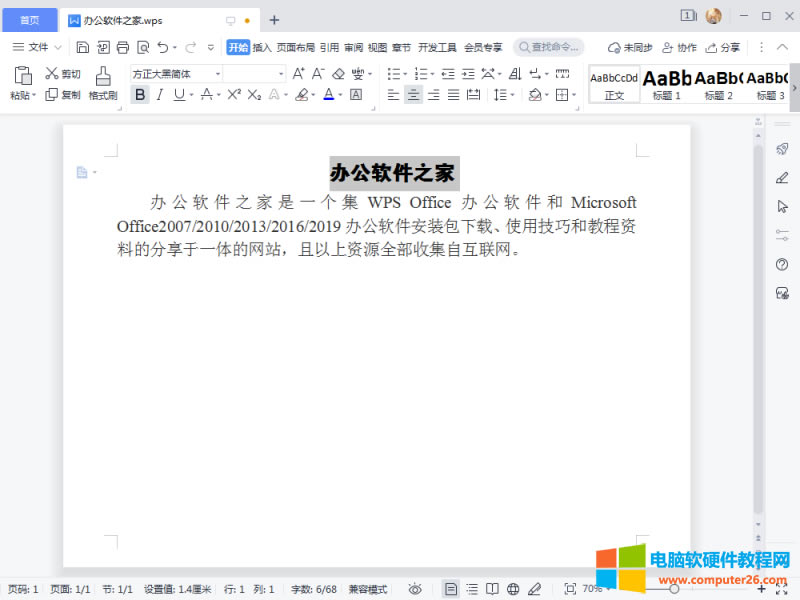Click the clear formatting eraser icon
This screenshot has height=600, width=800.
click(x=338, y=74)
